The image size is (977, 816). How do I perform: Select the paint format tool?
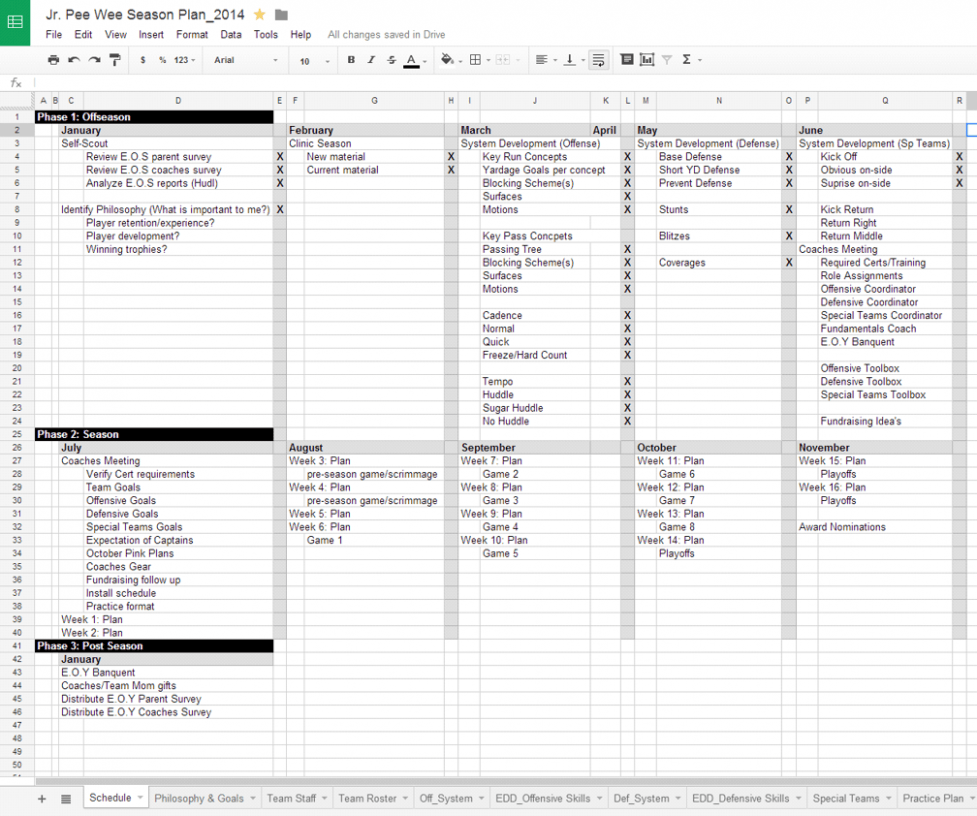pos(115,60)
